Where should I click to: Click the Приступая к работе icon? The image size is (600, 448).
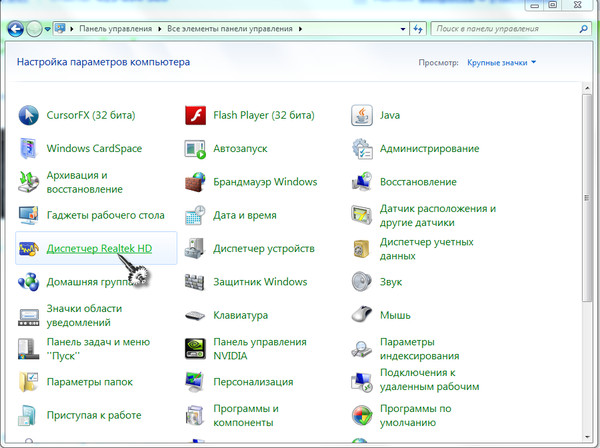pyautogui.click(x=28, y=415)
